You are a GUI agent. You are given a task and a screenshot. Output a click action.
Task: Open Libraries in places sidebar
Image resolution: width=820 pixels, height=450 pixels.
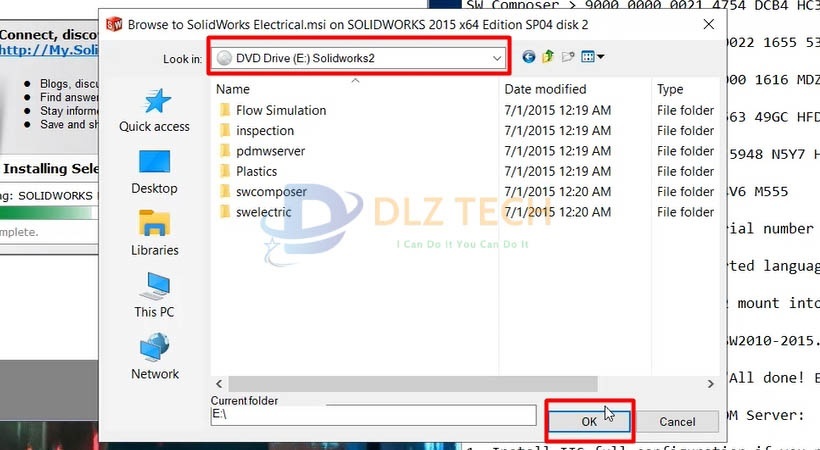point(154,234)
